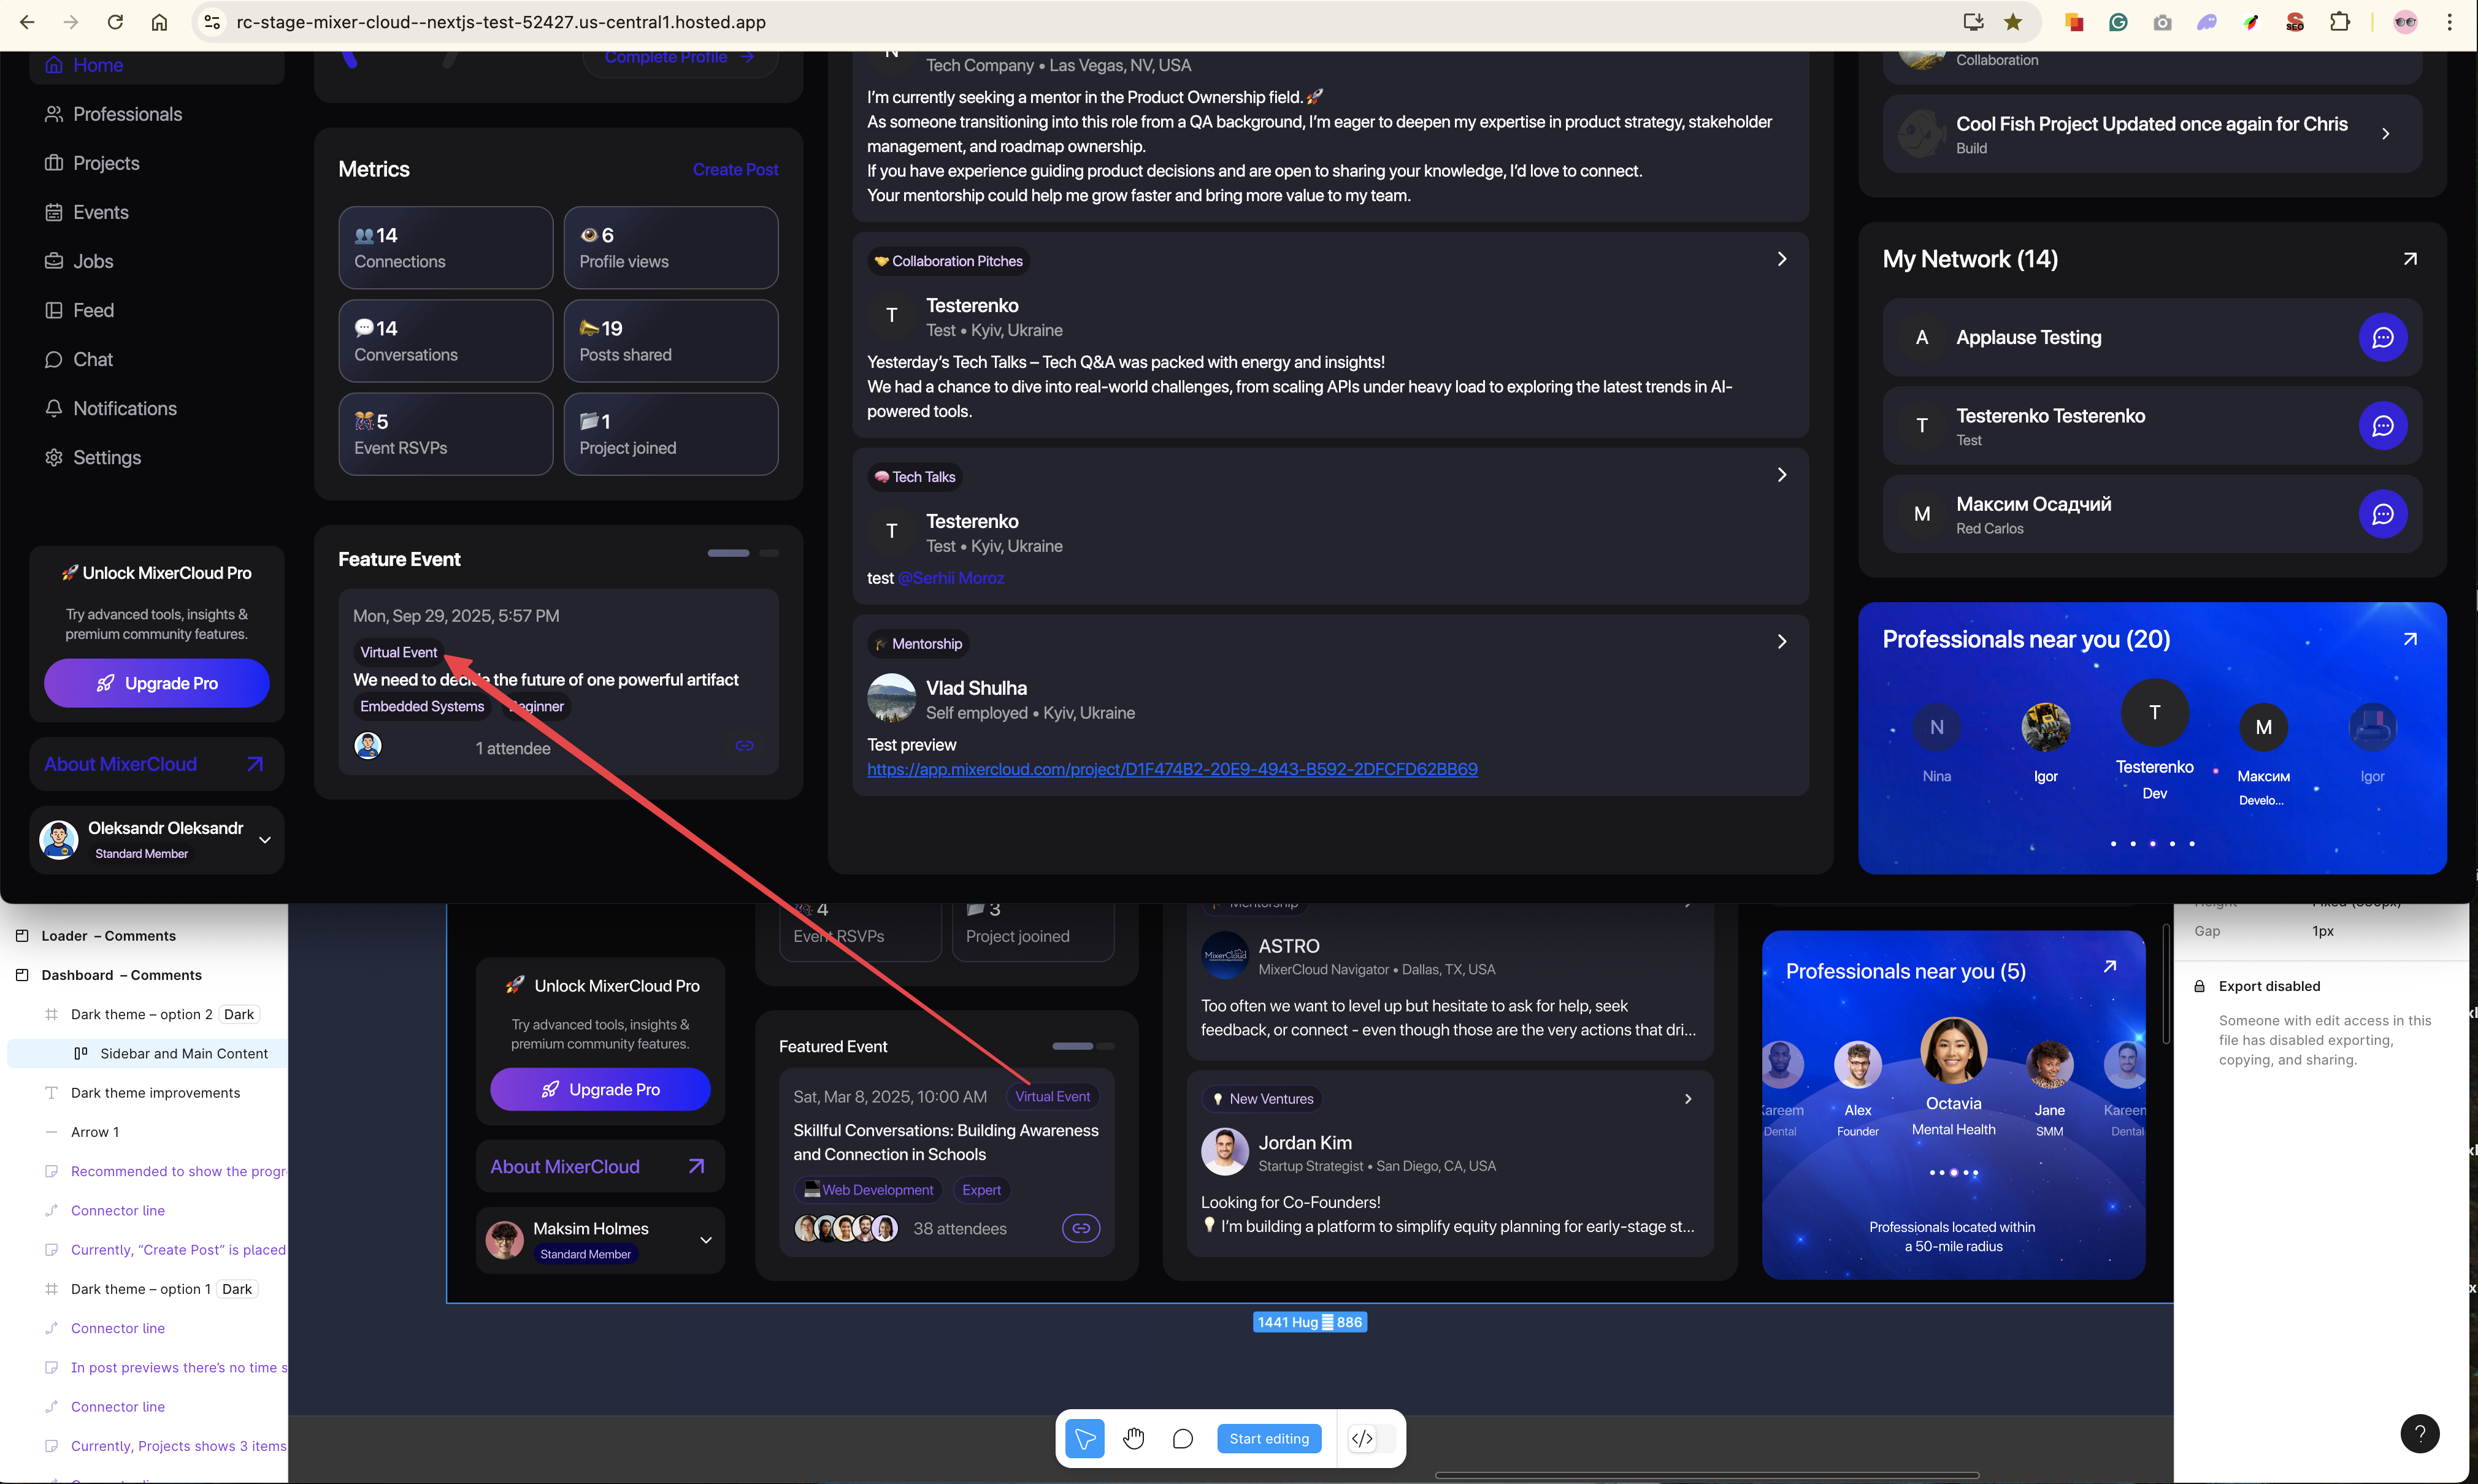Click the Create Post link
Image resolution: width=2478 pixels, height=1484 pixels.
735,169
